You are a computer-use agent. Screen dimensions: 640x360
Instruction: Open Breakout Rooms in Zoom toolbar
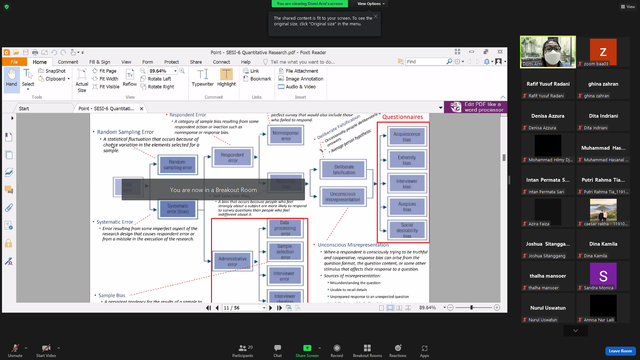pyautogui.click(x=367, y=350)
